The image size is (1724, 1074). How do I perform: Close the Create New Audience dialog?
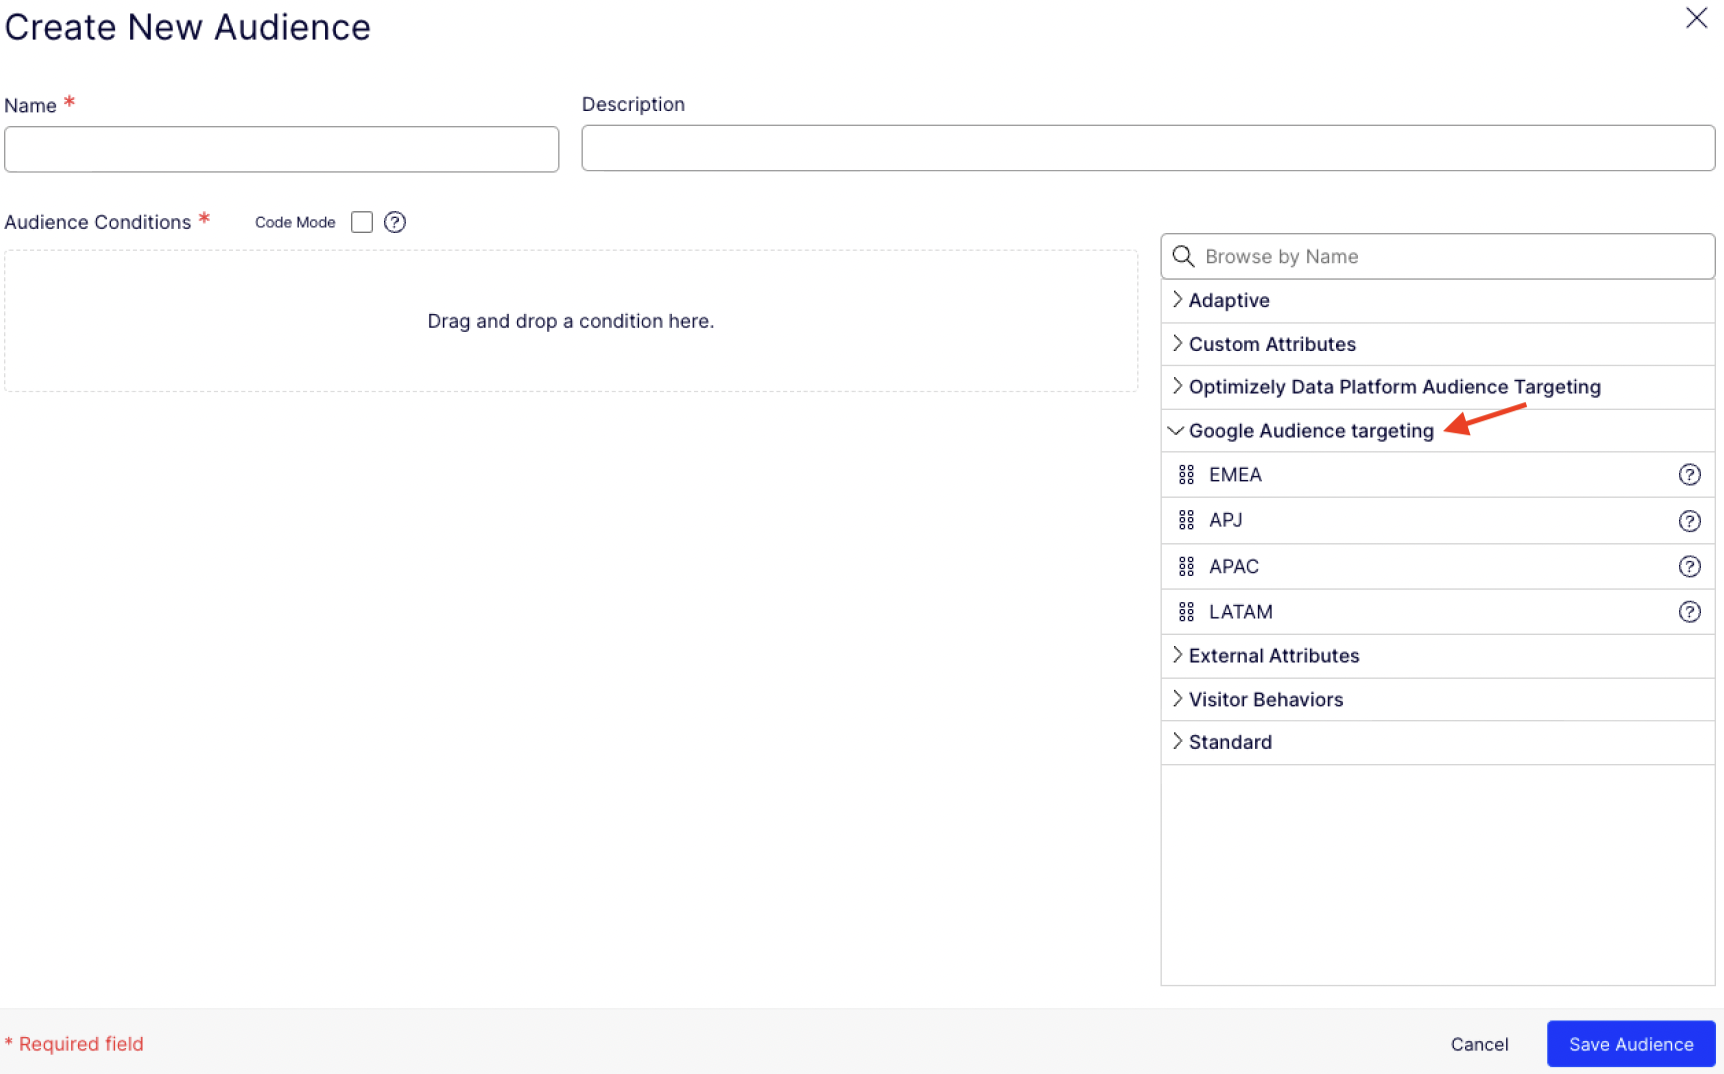[1696, 18]
